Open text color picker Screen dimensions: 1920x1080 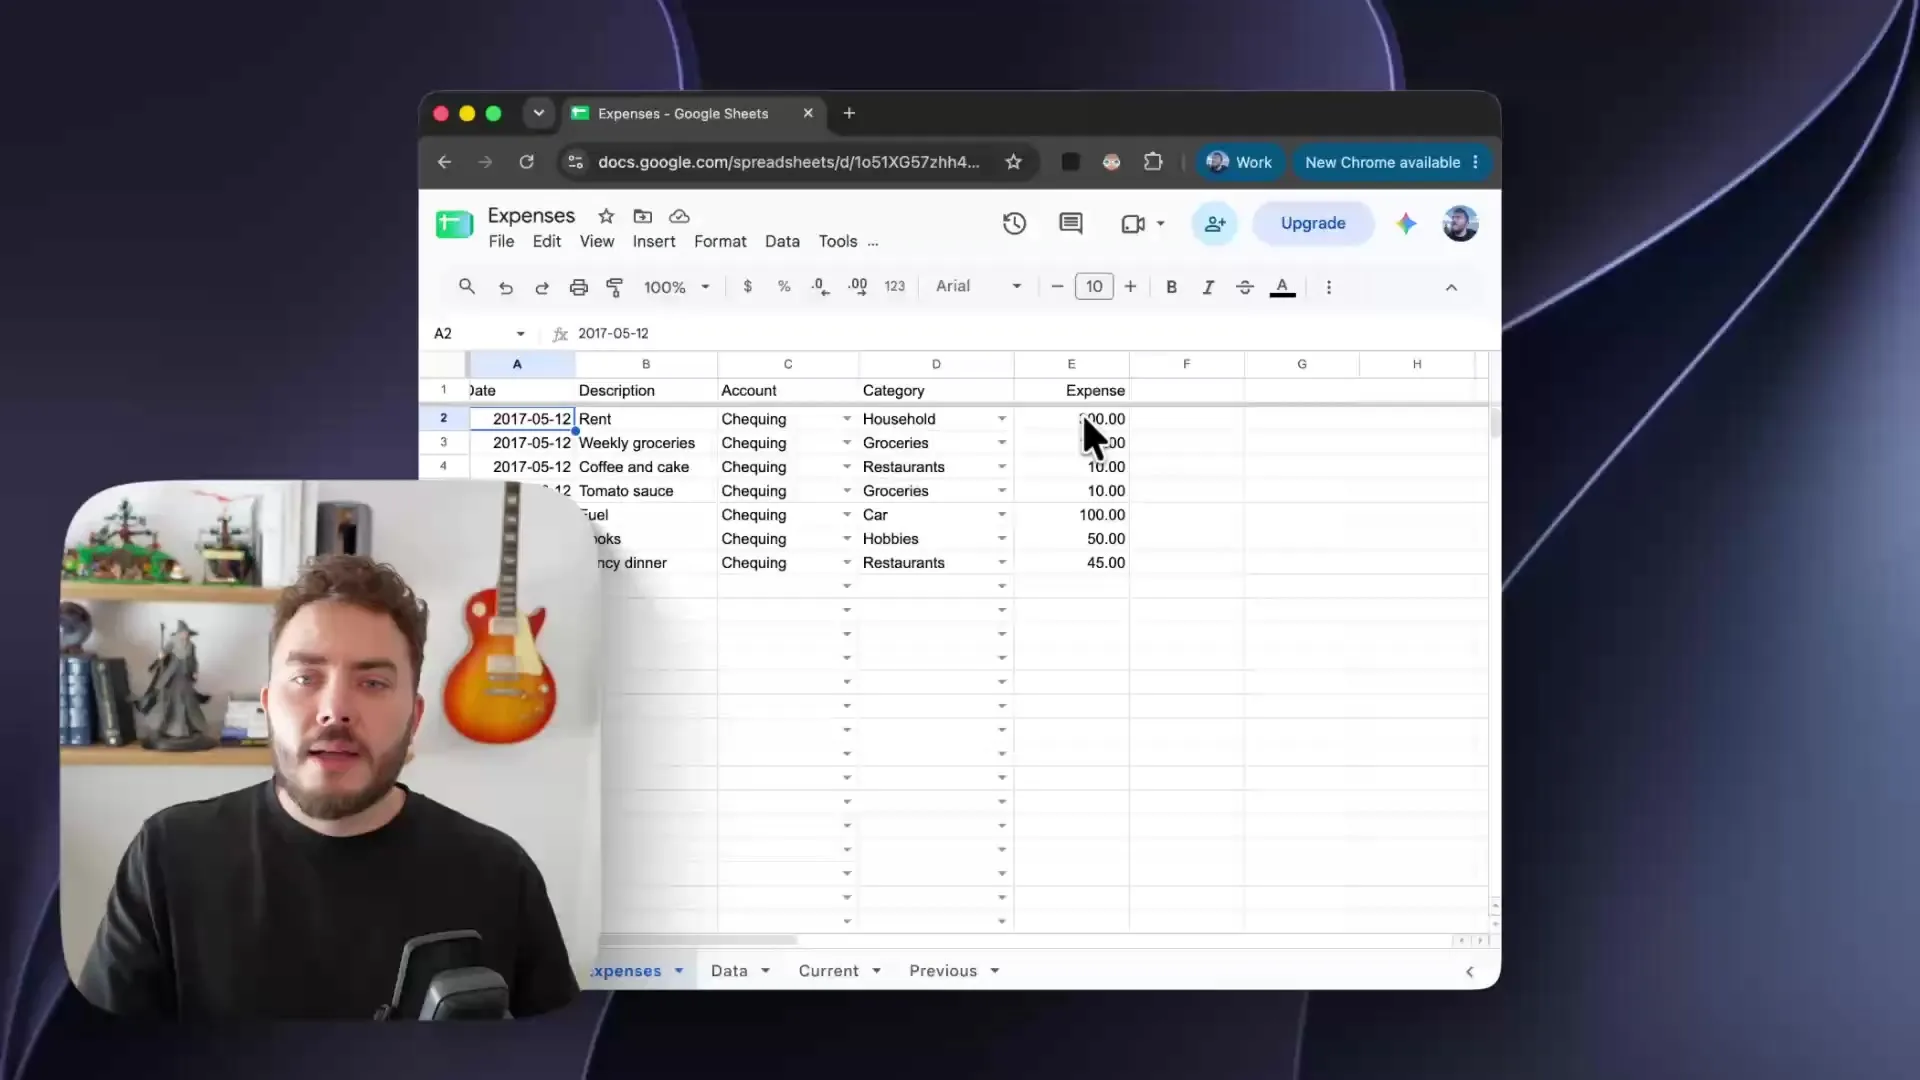coord(1282,287)
